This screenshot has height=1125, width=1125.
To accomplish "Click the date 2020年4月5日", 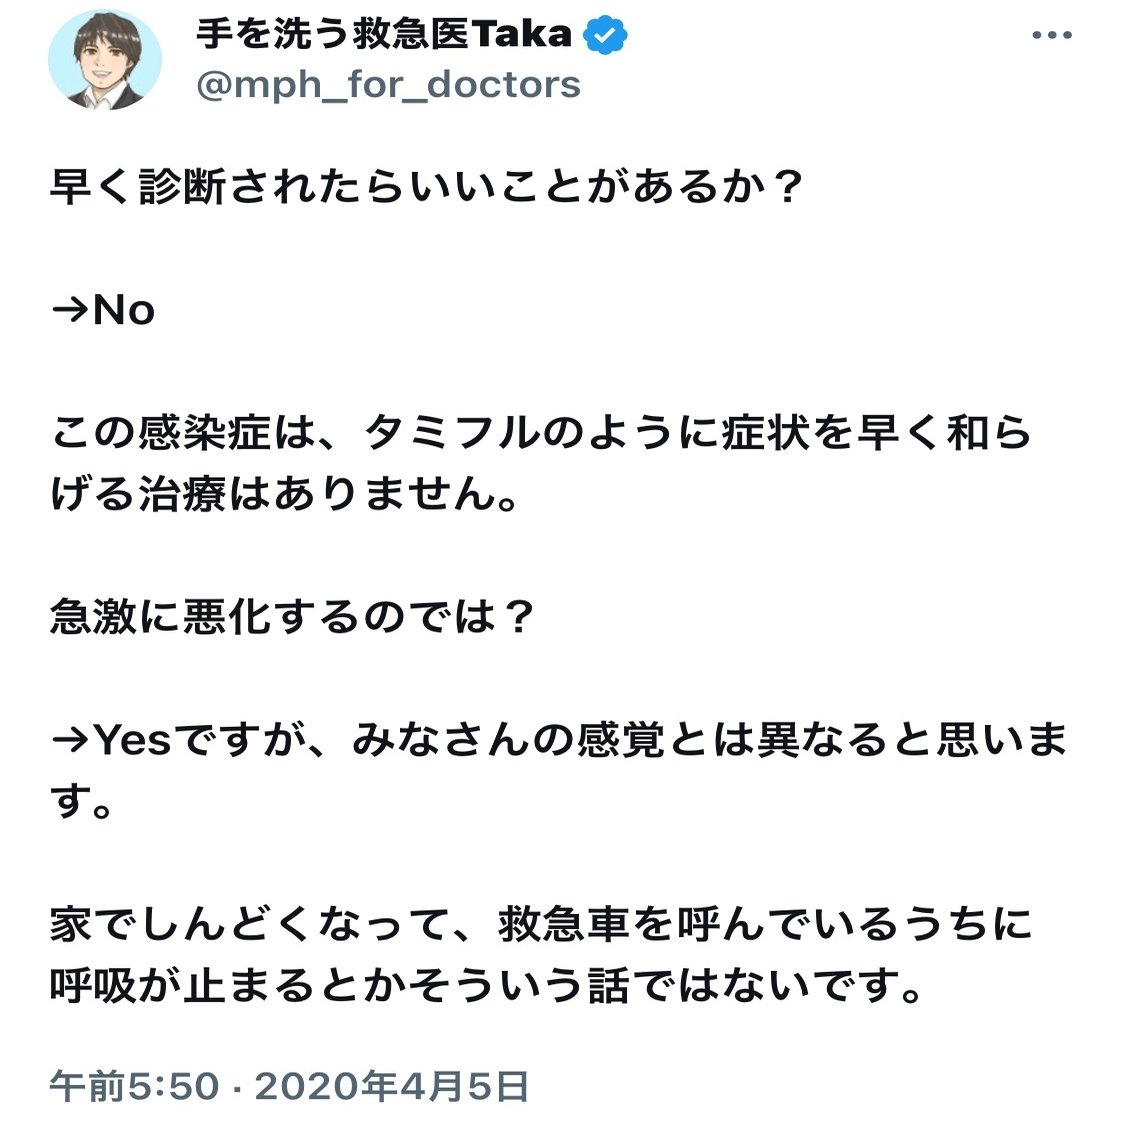I will (392, 1086).
